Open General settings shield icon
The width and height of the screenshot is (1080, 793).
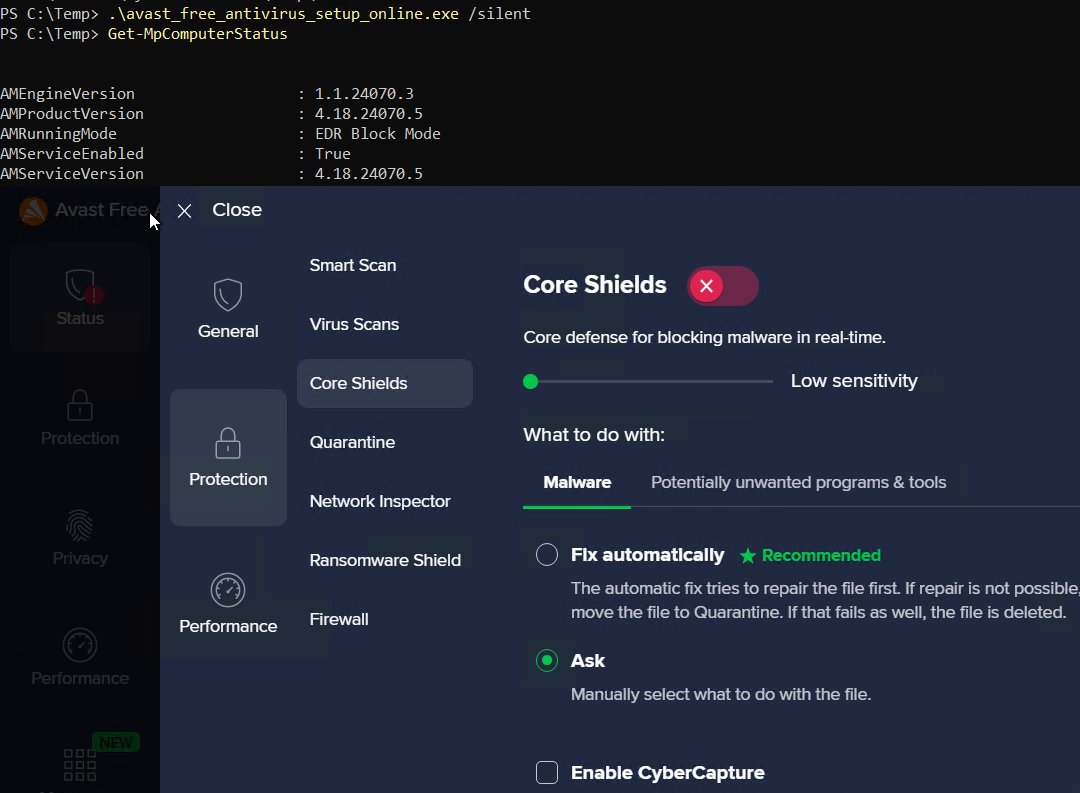pyautogui.click(x=228, y=295)
